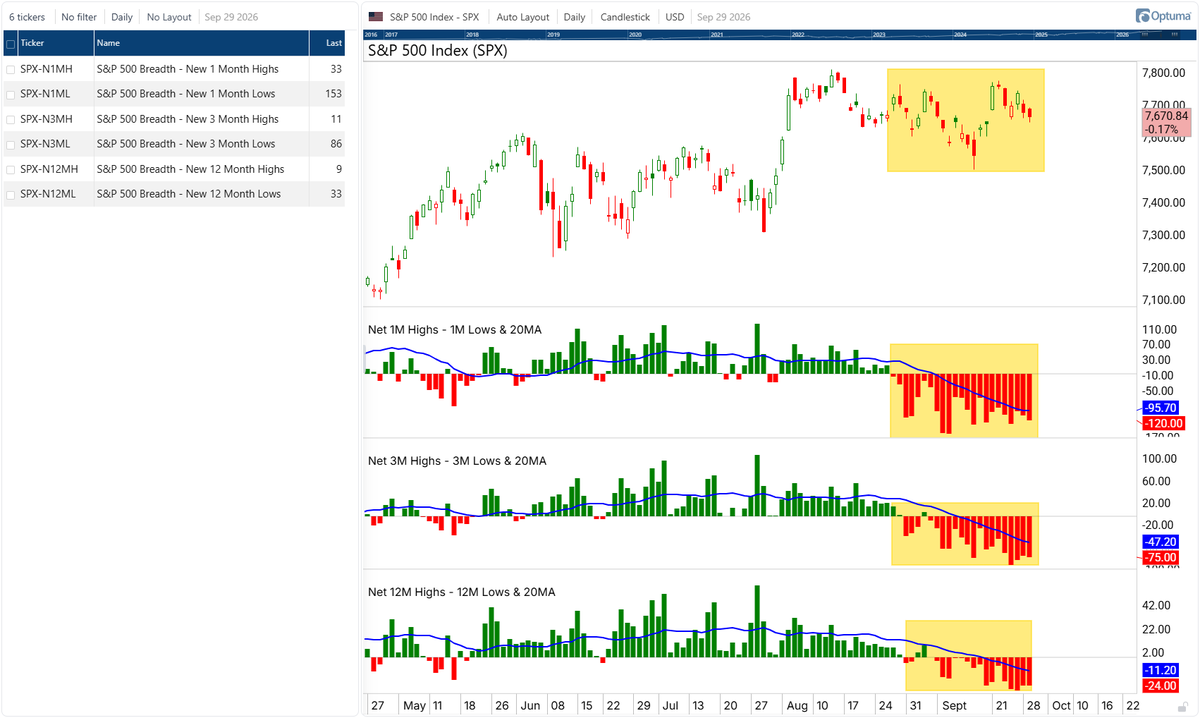Click the 7,670.84 last price label
Viewport: 1200px width, 718px height.
click(x=1166, y=116)
